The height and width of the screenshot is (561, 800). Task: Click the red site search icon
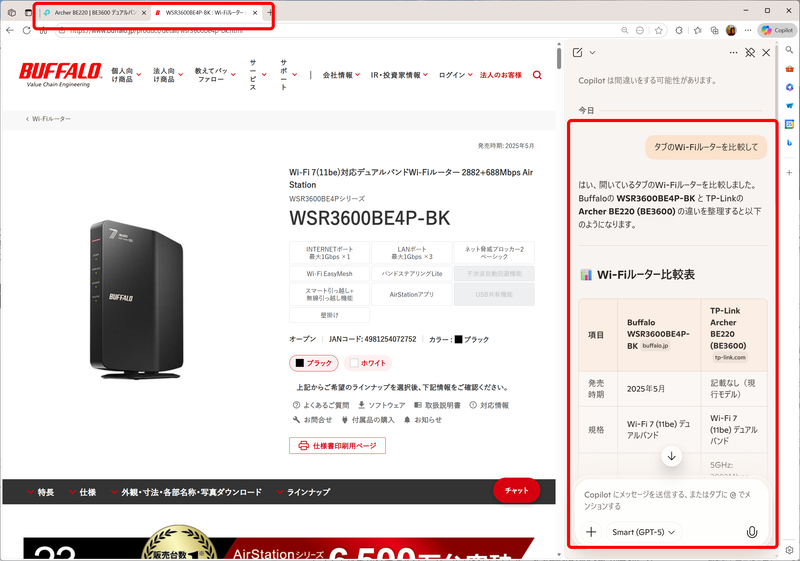537,75
